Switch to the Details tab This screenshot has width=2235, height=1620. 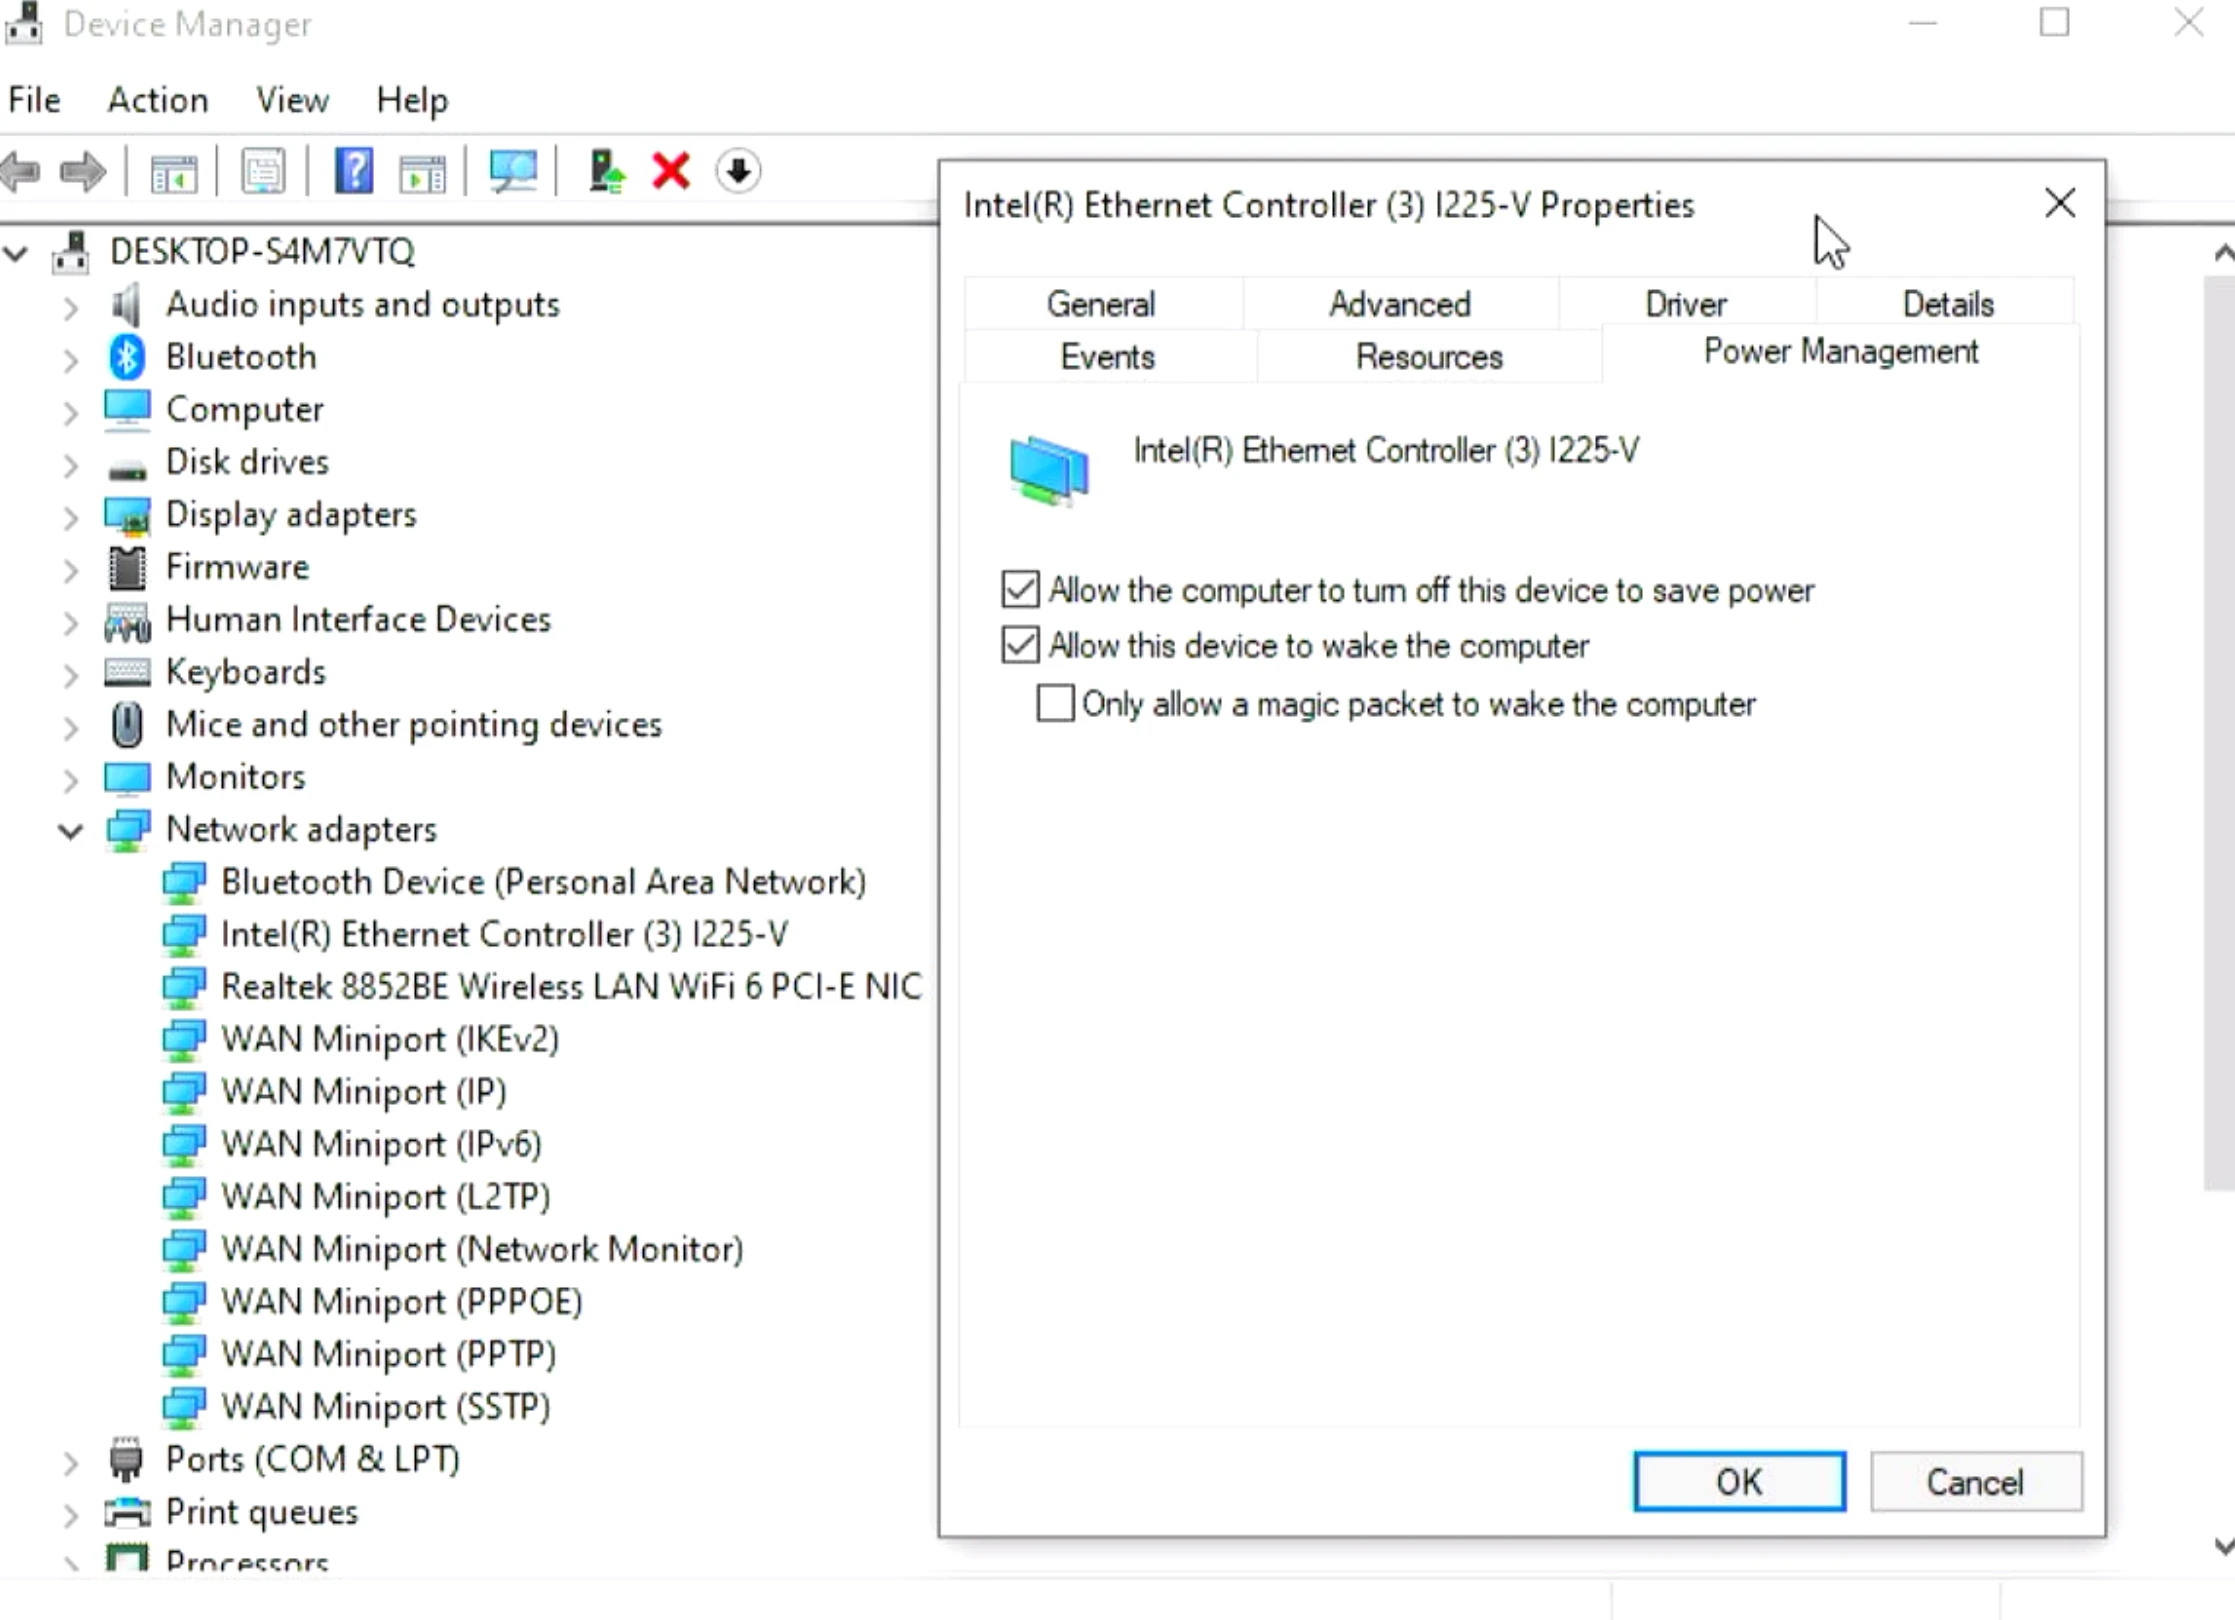pyautogui.click(x=1948, y=303)
